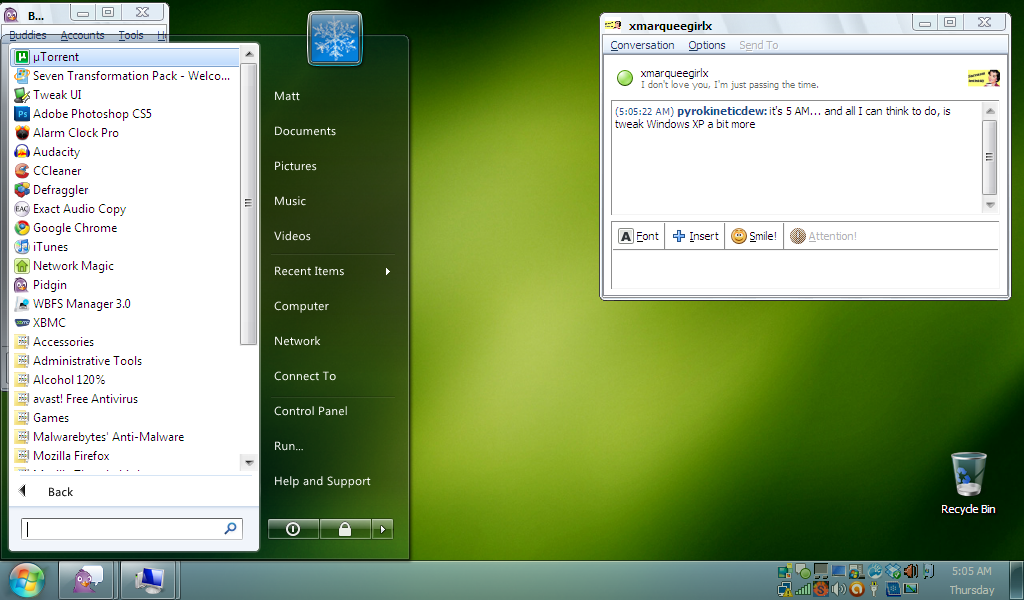Click the Font button in the chat toolbar

639,236
